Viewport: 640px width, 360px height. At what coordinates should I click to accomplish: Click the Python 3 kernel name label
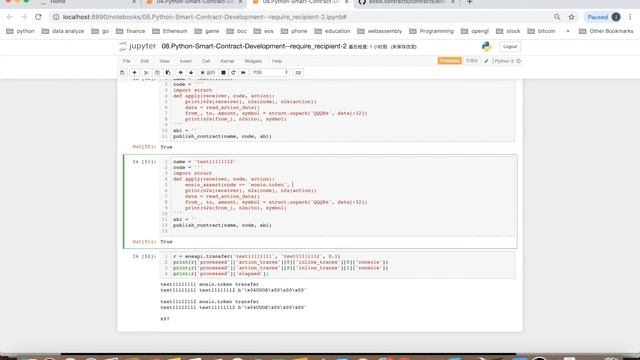pos(504,61)
